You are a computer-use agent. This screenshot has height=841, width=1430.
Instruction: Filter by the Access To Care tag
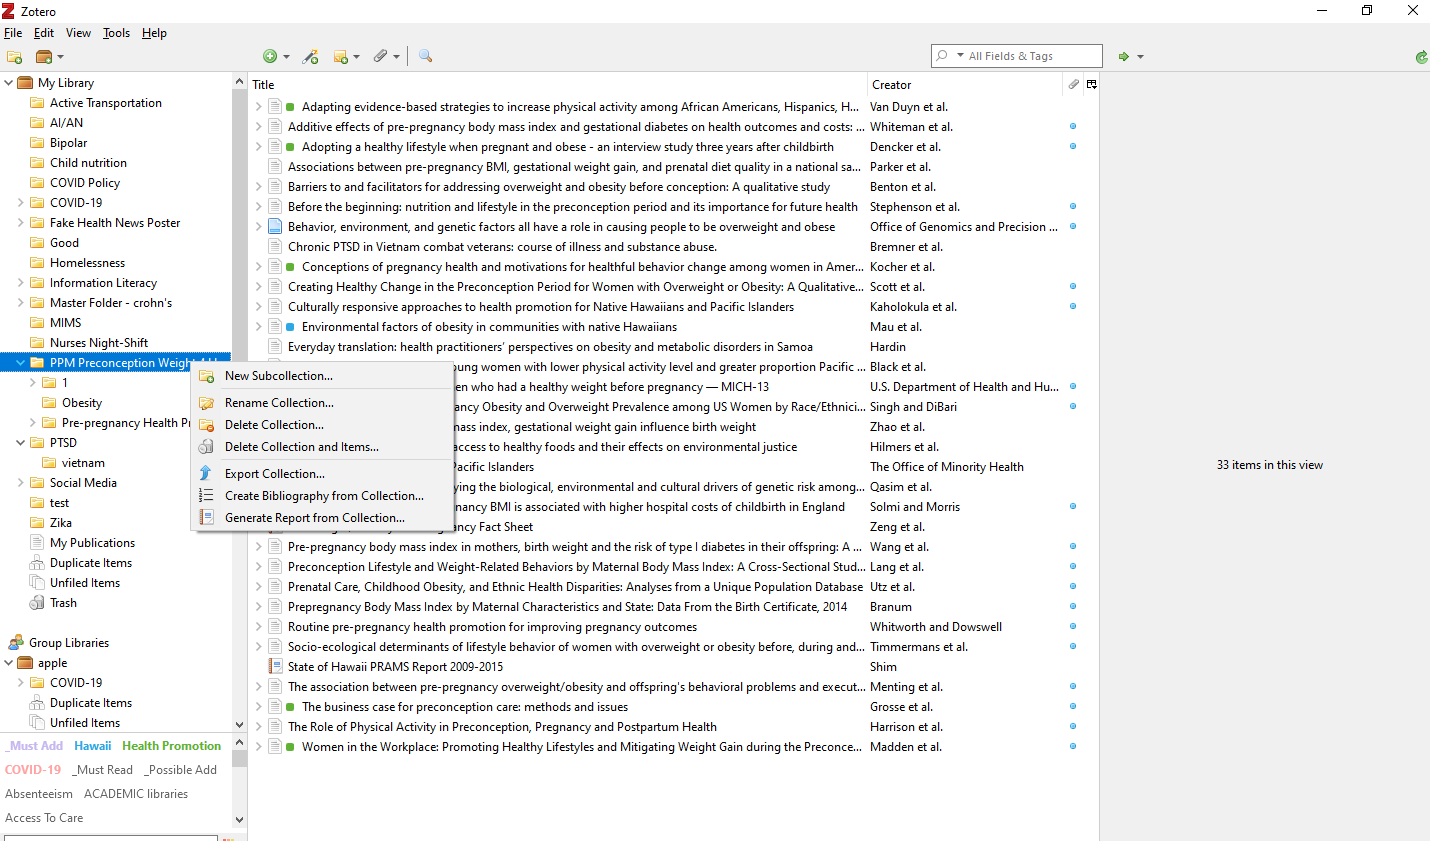coord(44,818)
